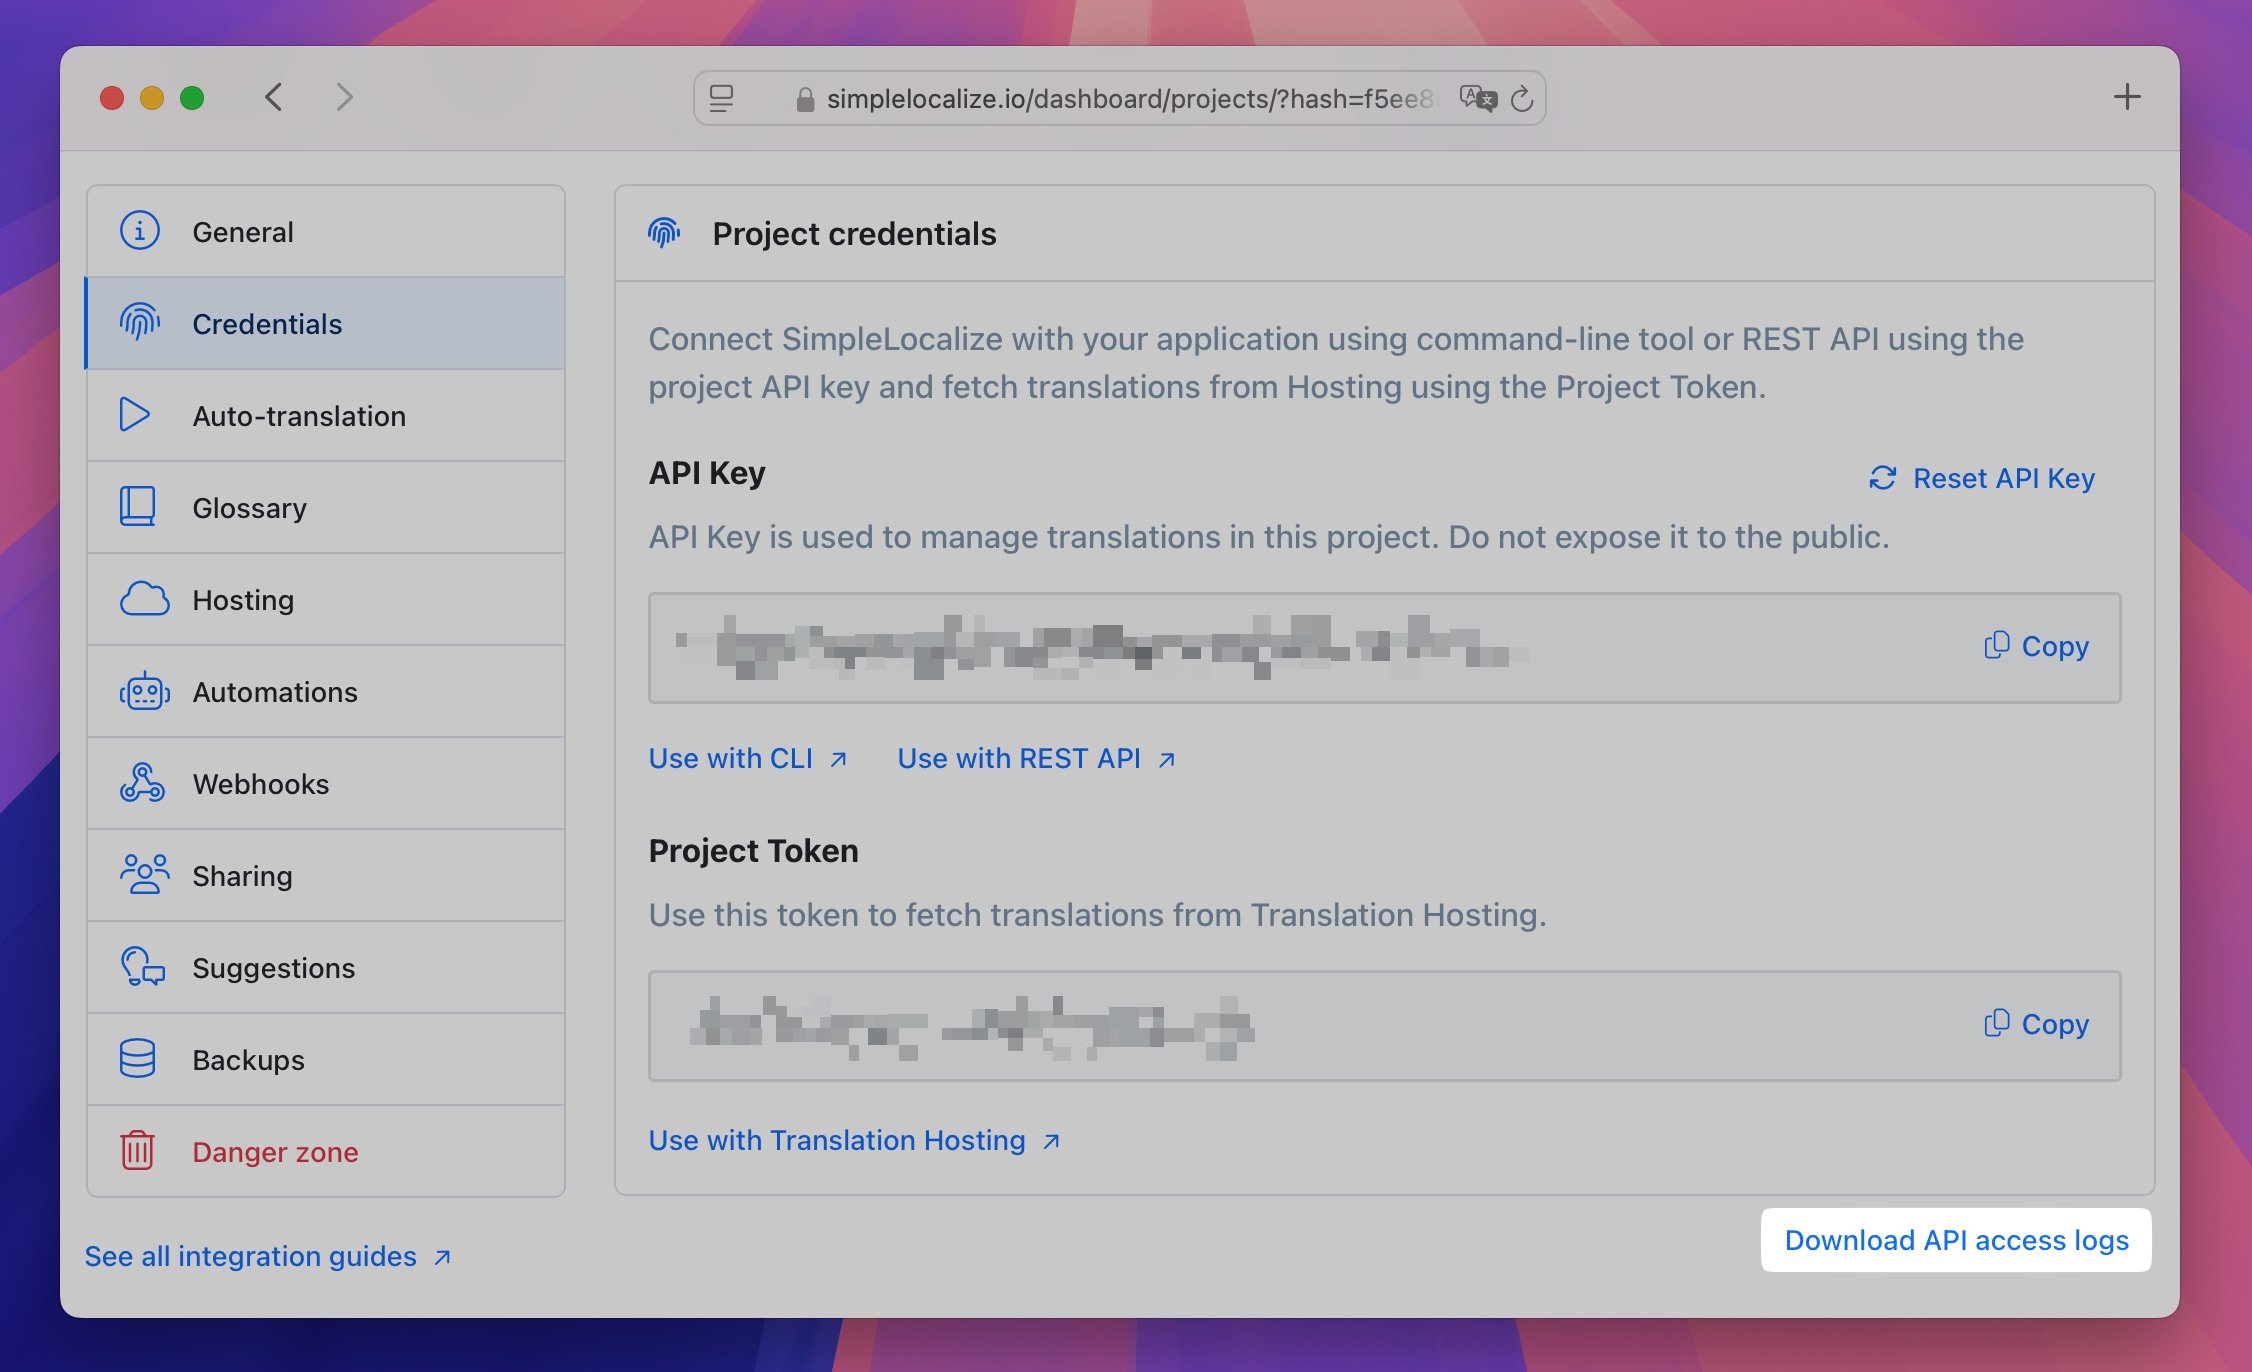Click the Danger zone trash icon
2252x1372 pixels.
coord(137,1150)
